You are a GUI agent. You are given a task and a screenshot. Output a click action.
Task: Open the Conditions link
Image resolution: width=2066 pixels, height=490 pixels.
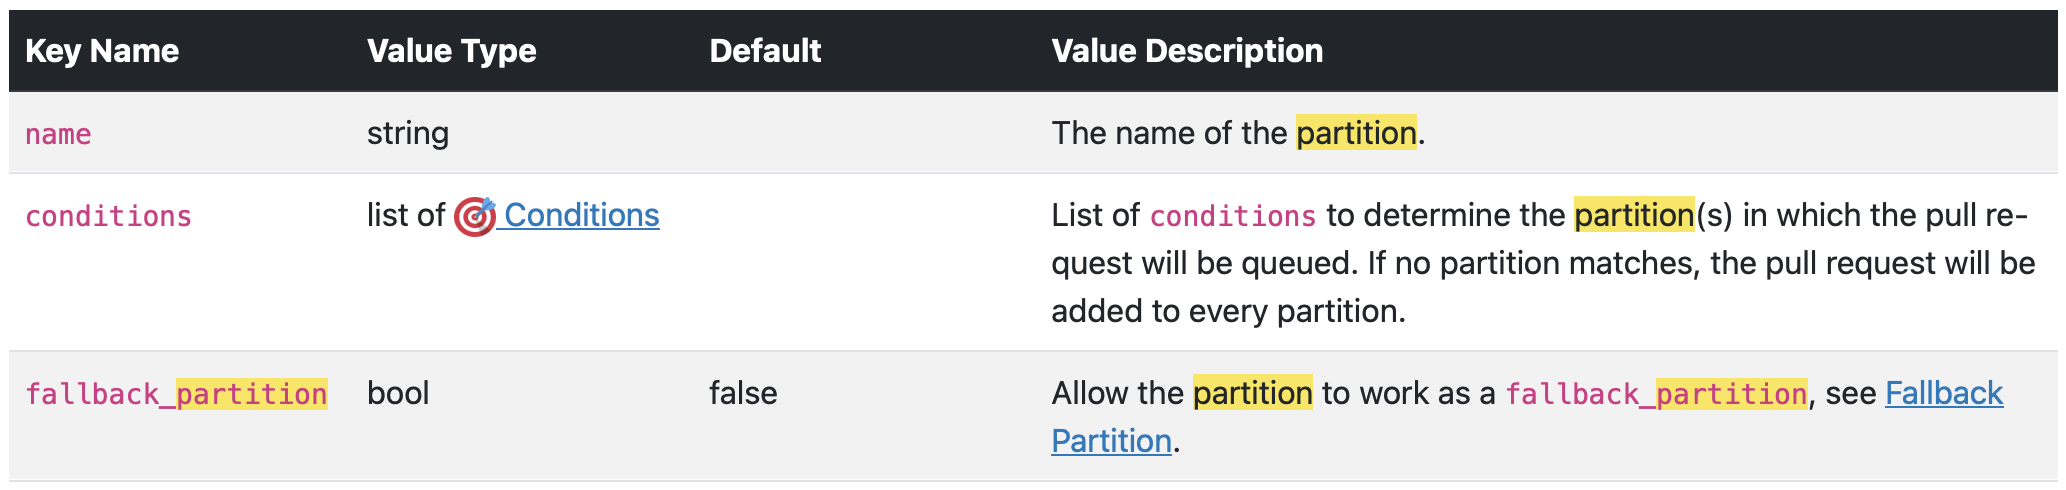coord(581,215)
